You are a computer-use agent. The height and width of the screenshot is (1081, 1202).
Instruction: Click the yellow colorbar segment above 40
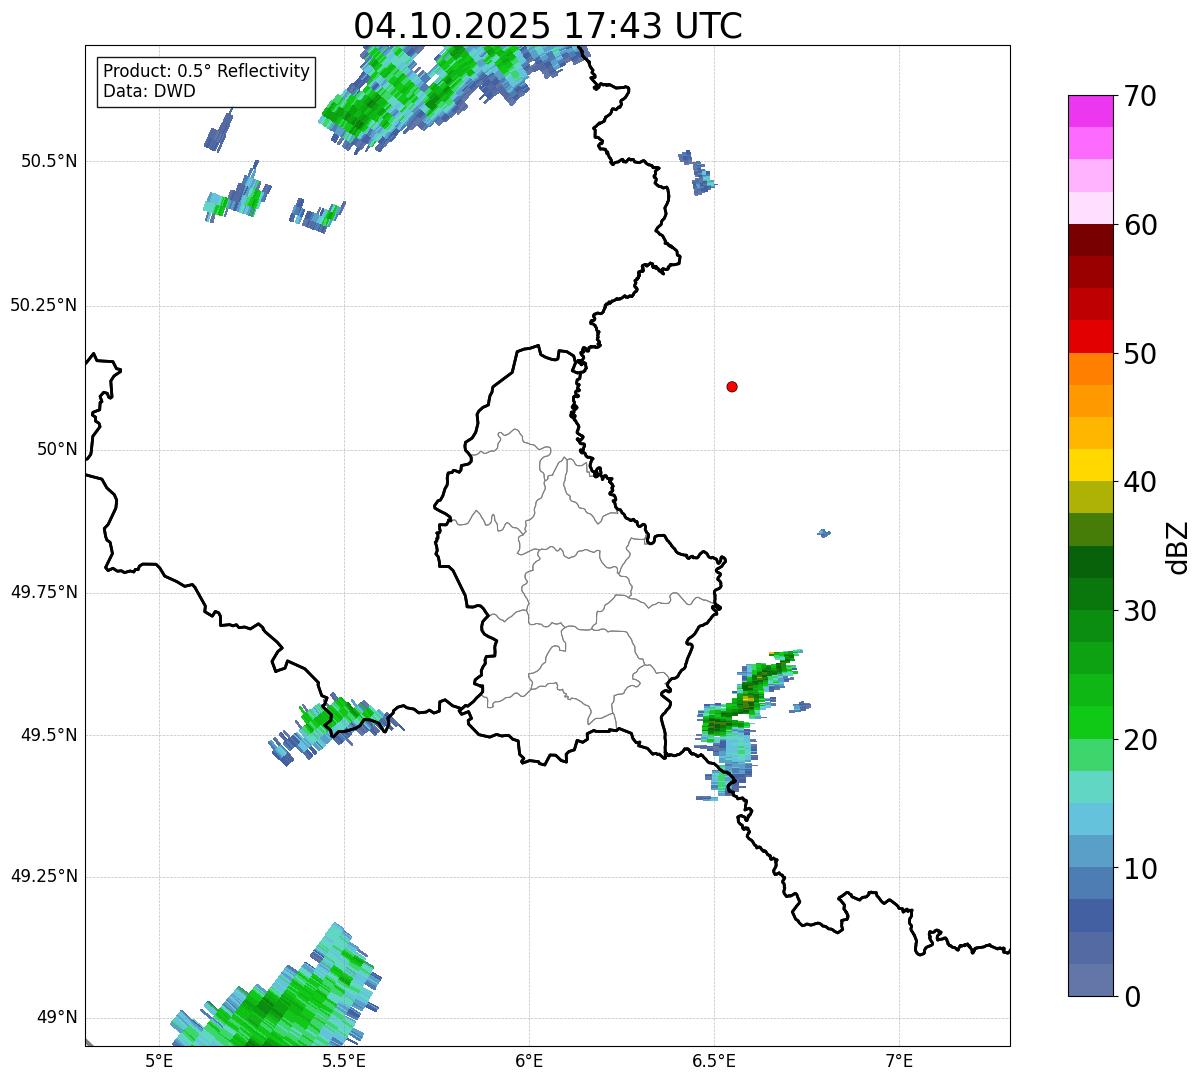coord(1090,465)
